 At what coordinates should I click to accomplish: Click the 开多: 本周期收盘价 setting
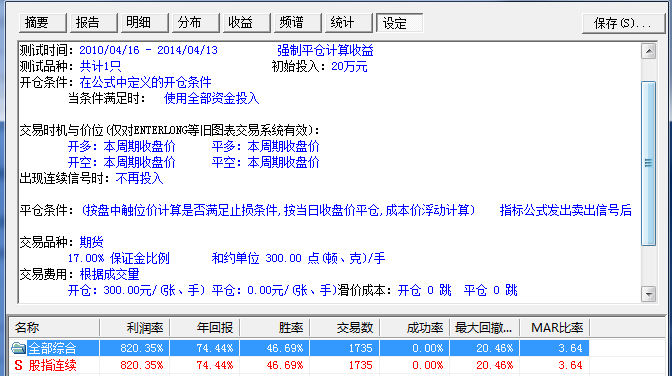pyautogui.click(x=122, y=146)
